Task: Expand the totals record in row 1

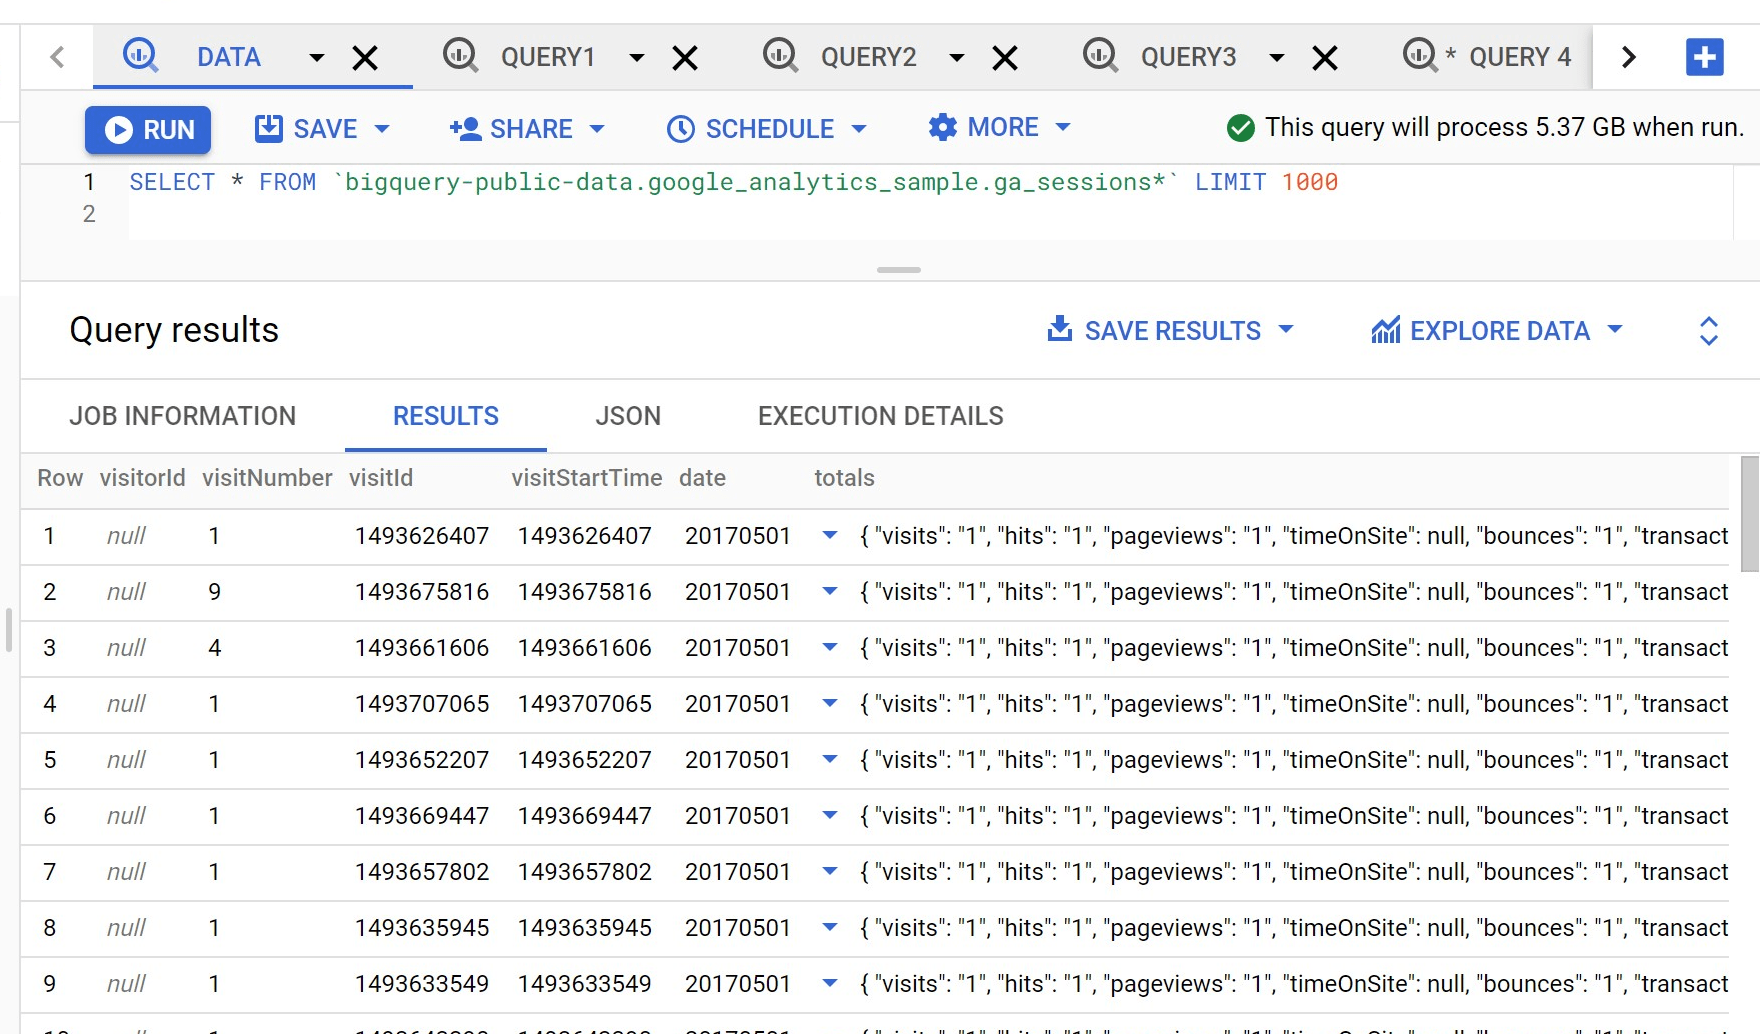Action: click(x=829, y=535)
